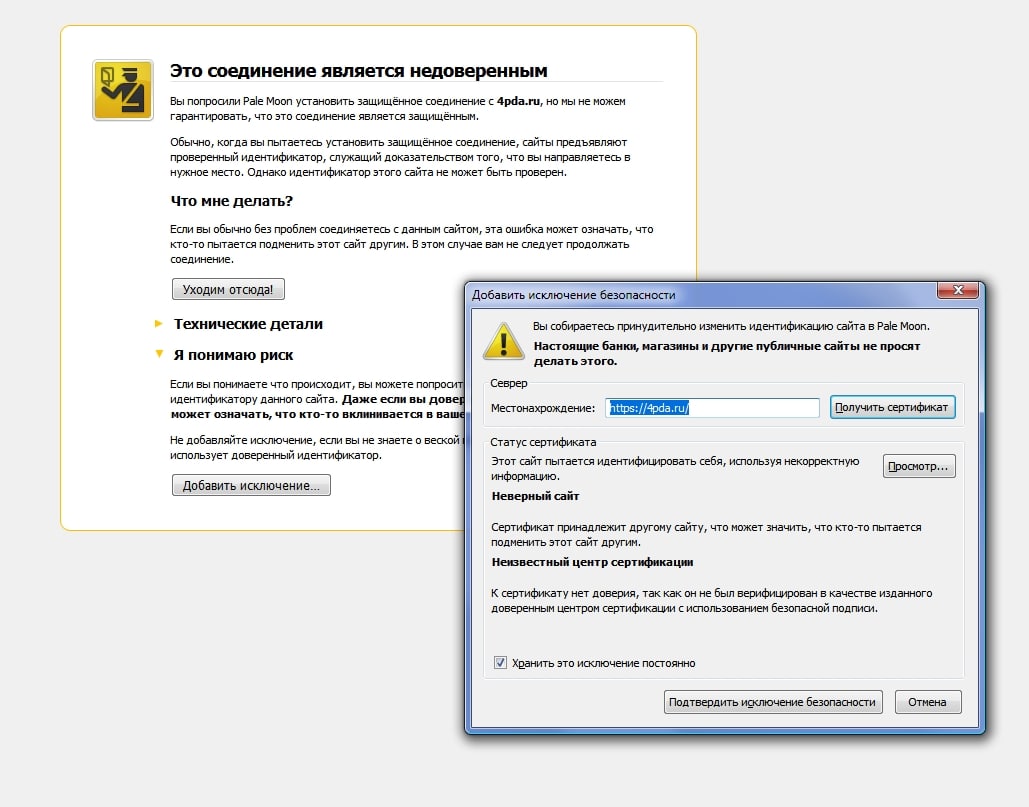Click the 'Неверный сайт' status text
The width and height of the screenshot is (1029, 807).
(535, 496)
